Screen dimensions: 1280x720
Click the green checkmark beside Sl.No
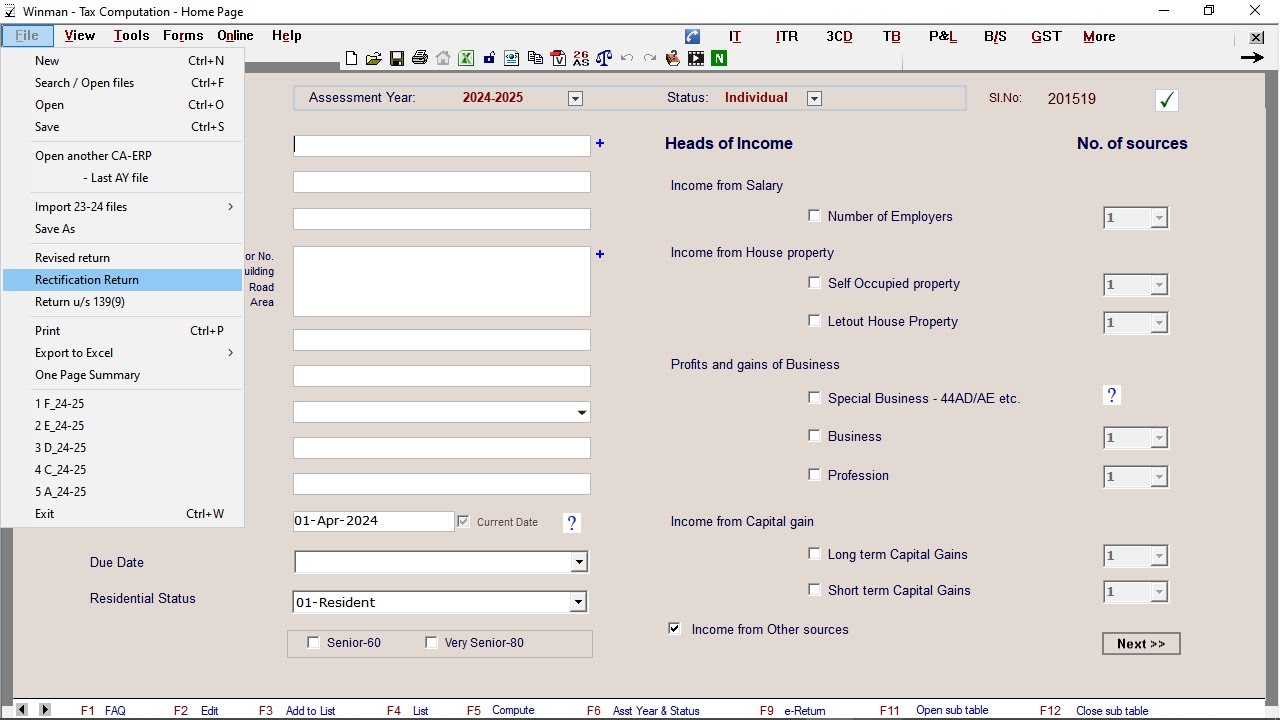point(1166,100)
